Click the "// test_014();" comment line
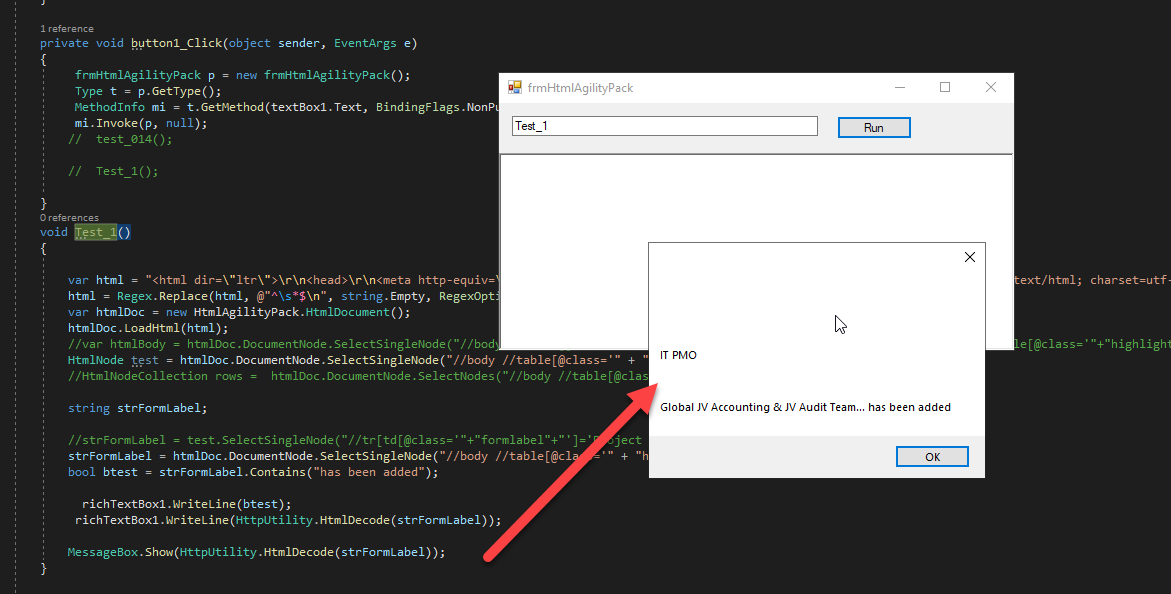The width and height of the screenshot is (1171, 594). pos(120,139)
